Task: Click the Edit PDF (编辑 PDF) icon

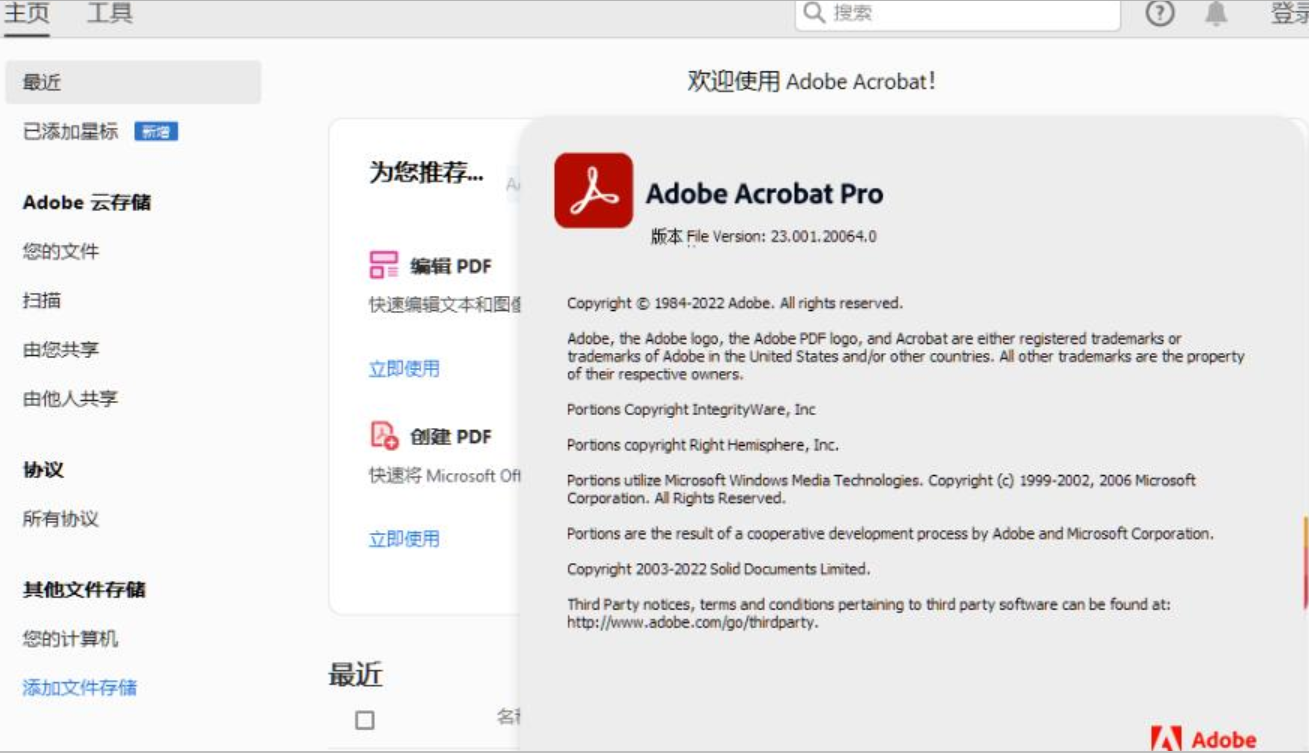Action: [x=384, y=265]
